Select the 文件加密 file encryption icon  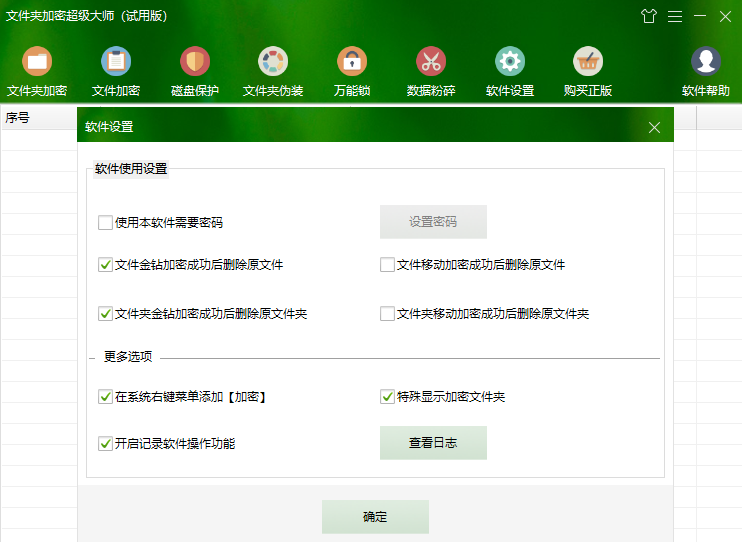pyautogui.click(x=116, y=62)
